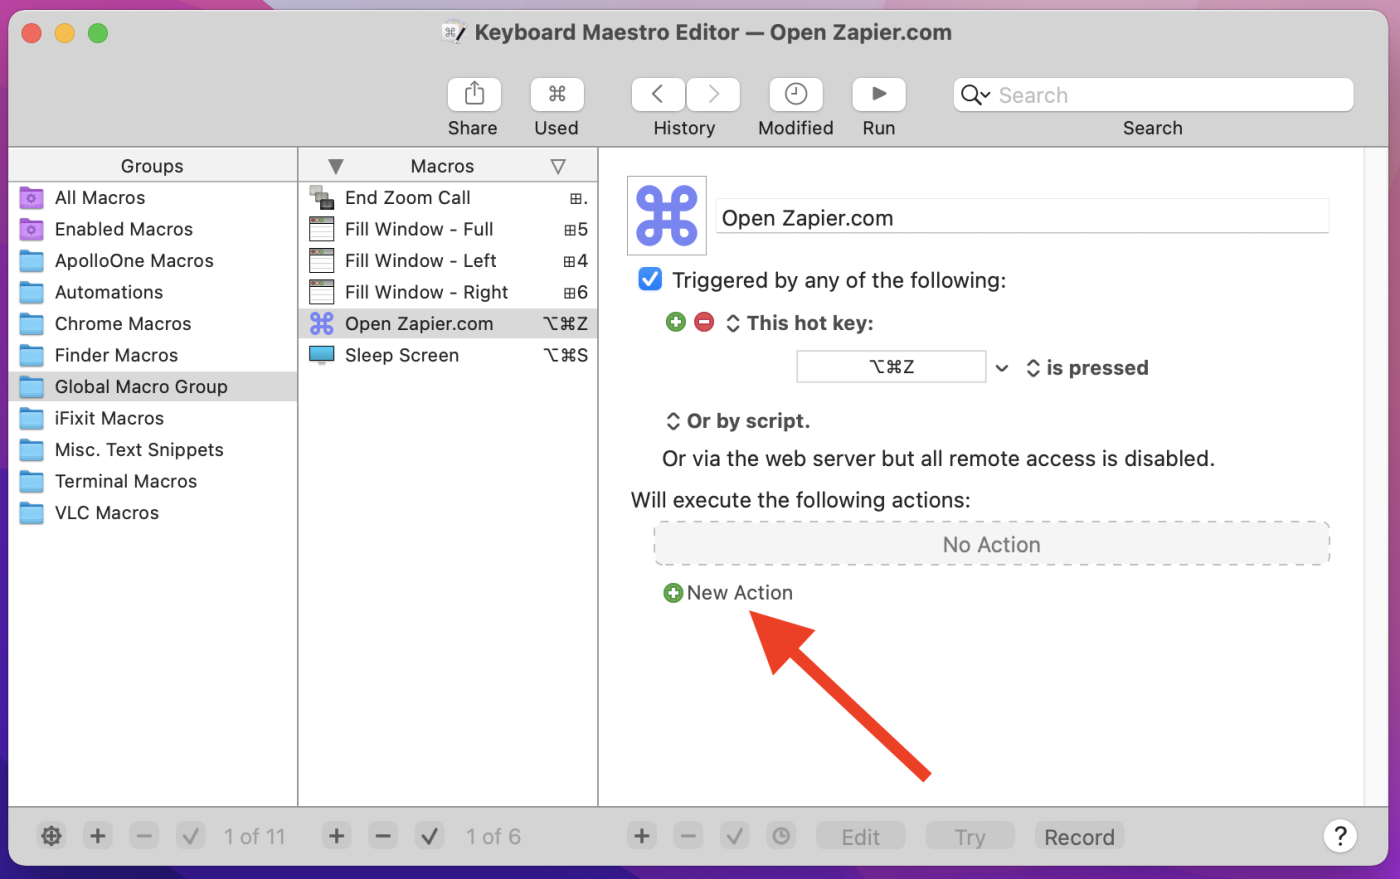Screen dimensions: 1400x879
Task: Remove the hot key trigger
Action: pyautogui.click(x=704, y=322)
